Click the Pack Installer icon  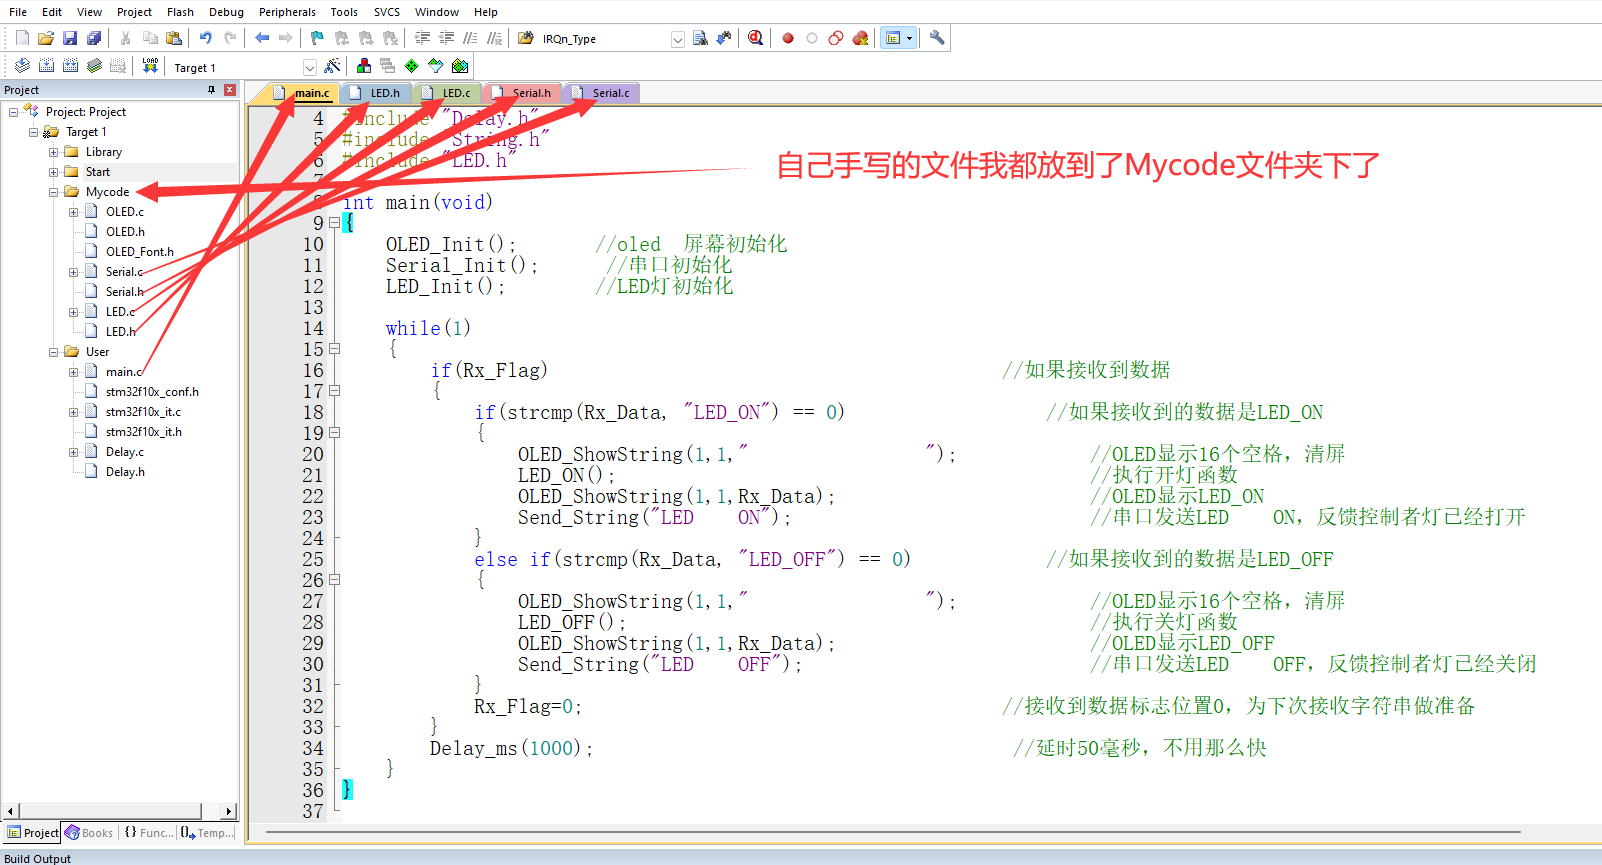click(460, 66)
